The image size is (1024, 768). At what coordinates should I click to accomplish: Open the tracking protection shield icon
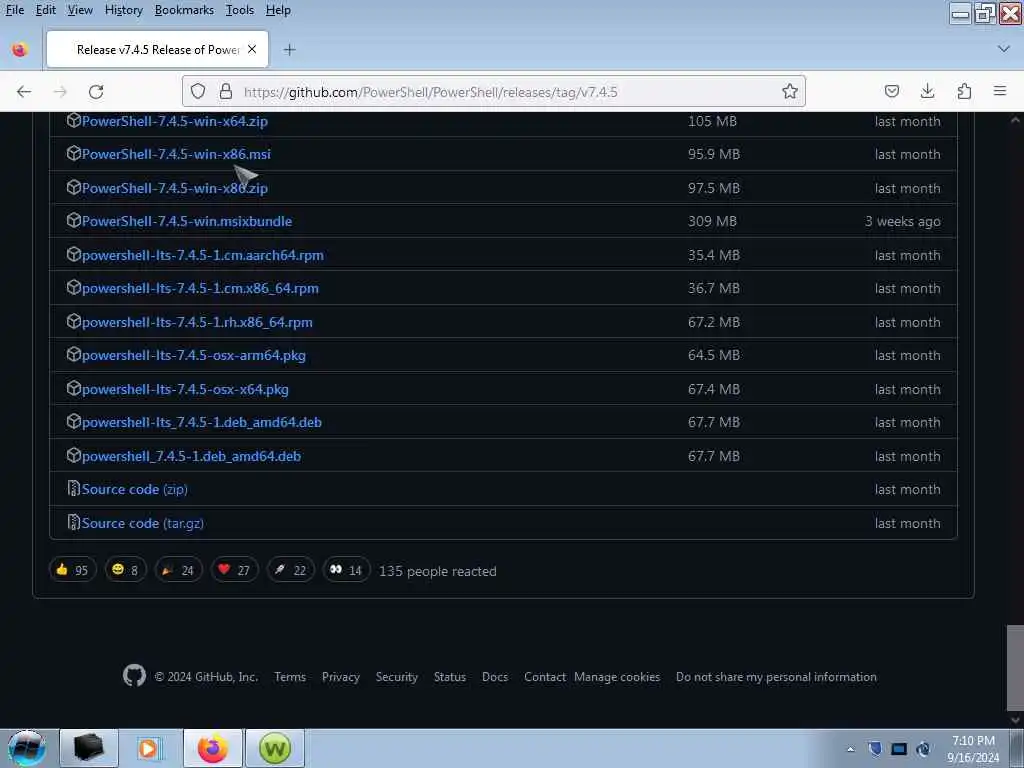pyautogui.click(x=198, y=91)
